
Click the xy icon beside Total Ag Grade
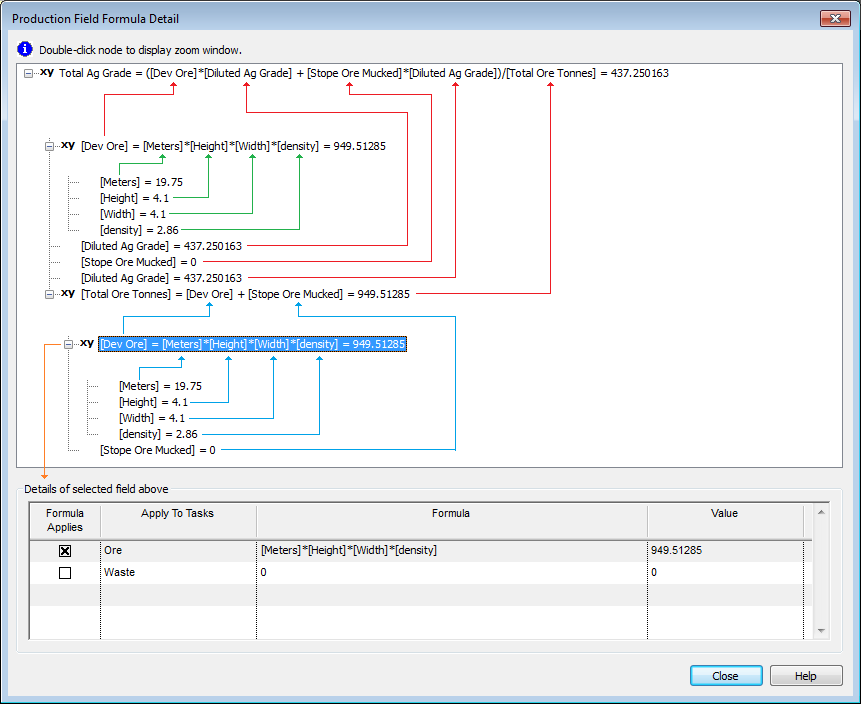pyautogui.click(x=47, y=73)
